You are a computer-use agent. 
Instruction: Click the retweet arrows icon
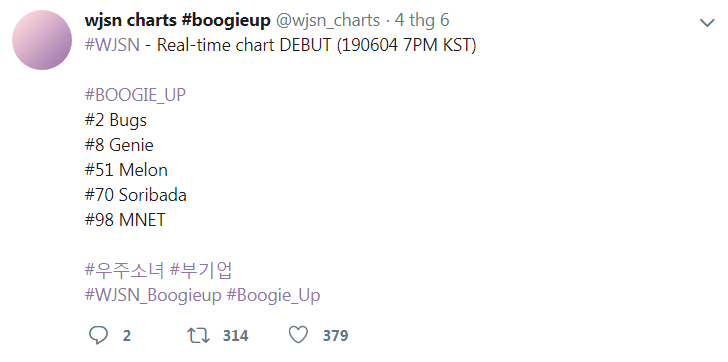pyautogui.click(x=198, y=335)
